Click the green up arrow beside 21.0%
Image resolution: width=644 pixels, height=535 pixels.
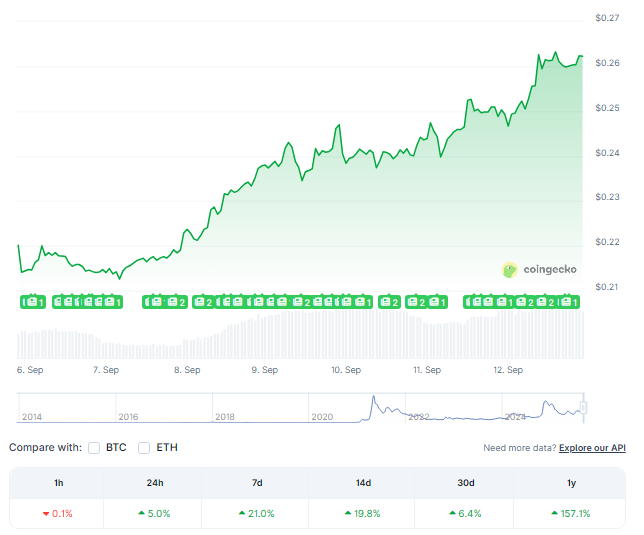tap(243, 514)
